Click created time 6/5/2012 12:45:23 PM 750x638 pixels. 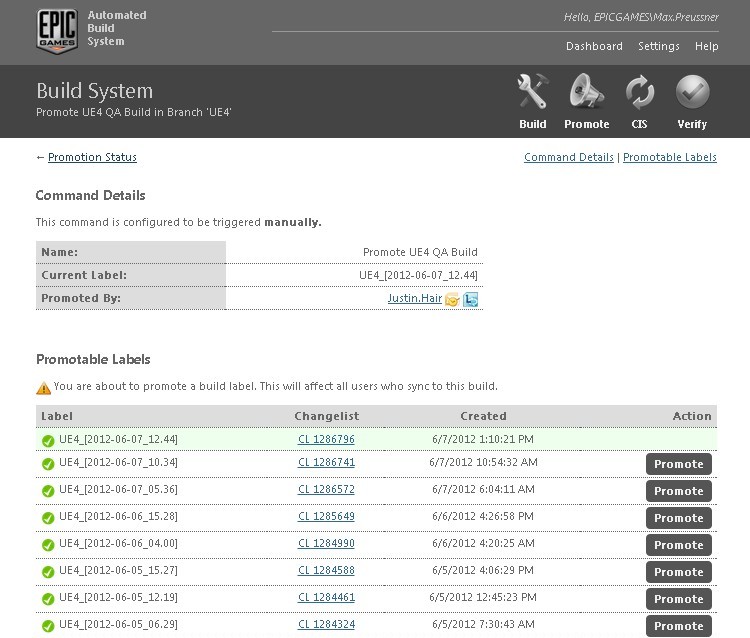(x=483, y=597)
